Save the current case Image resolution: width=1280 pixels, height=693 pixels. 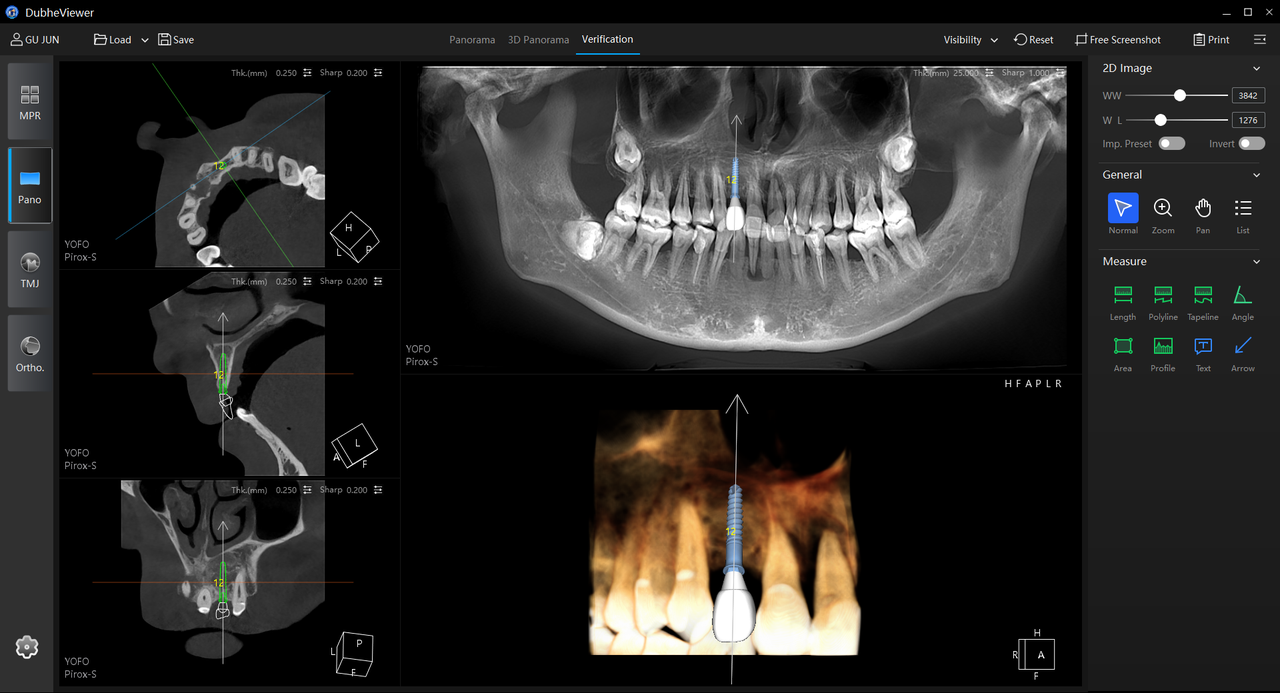(176, 40)
